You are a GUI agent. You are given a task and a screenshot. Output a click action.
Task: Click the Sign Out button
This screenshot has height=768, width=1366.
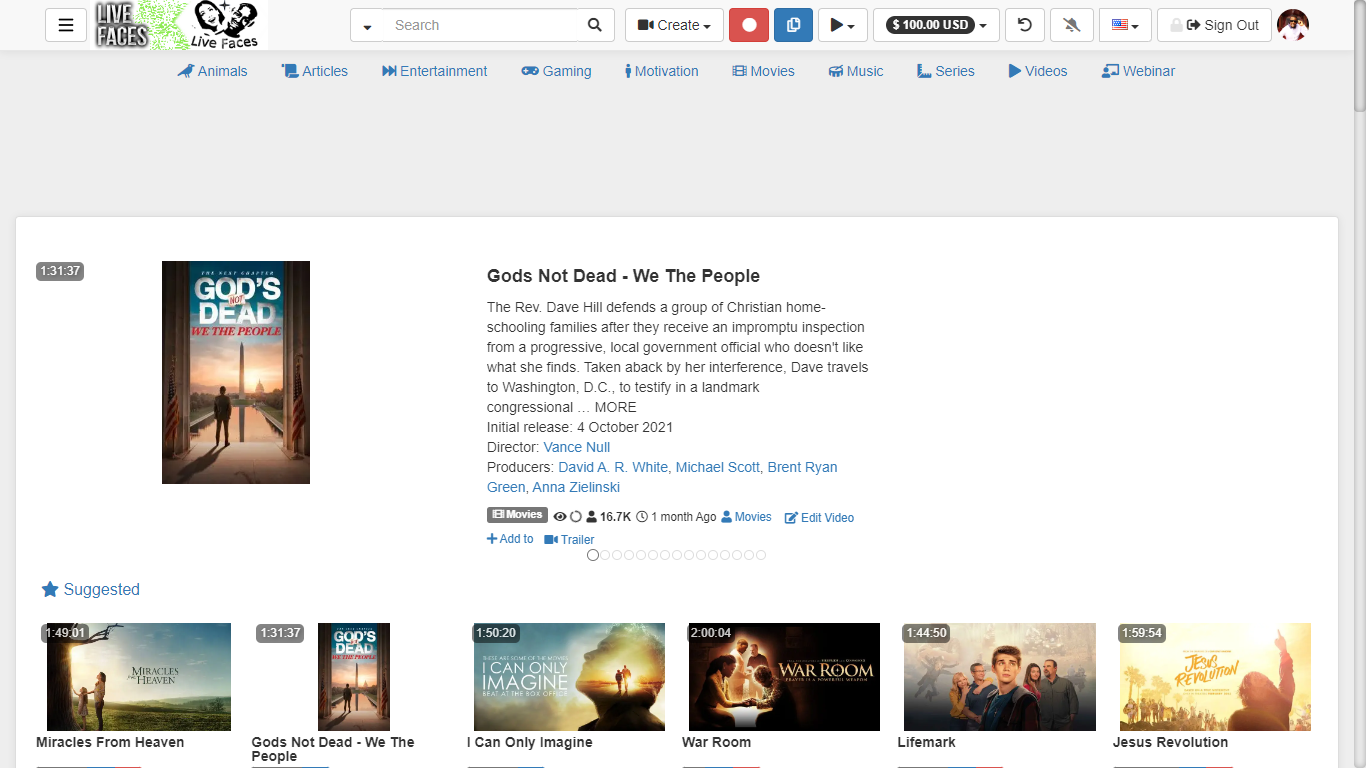[x=1214, y=25]
